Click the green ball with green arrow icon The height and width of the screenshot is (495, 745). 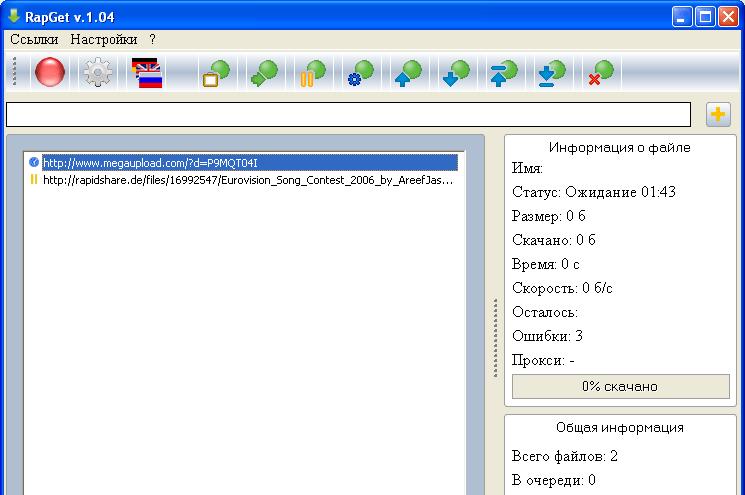tap(264, 73)
